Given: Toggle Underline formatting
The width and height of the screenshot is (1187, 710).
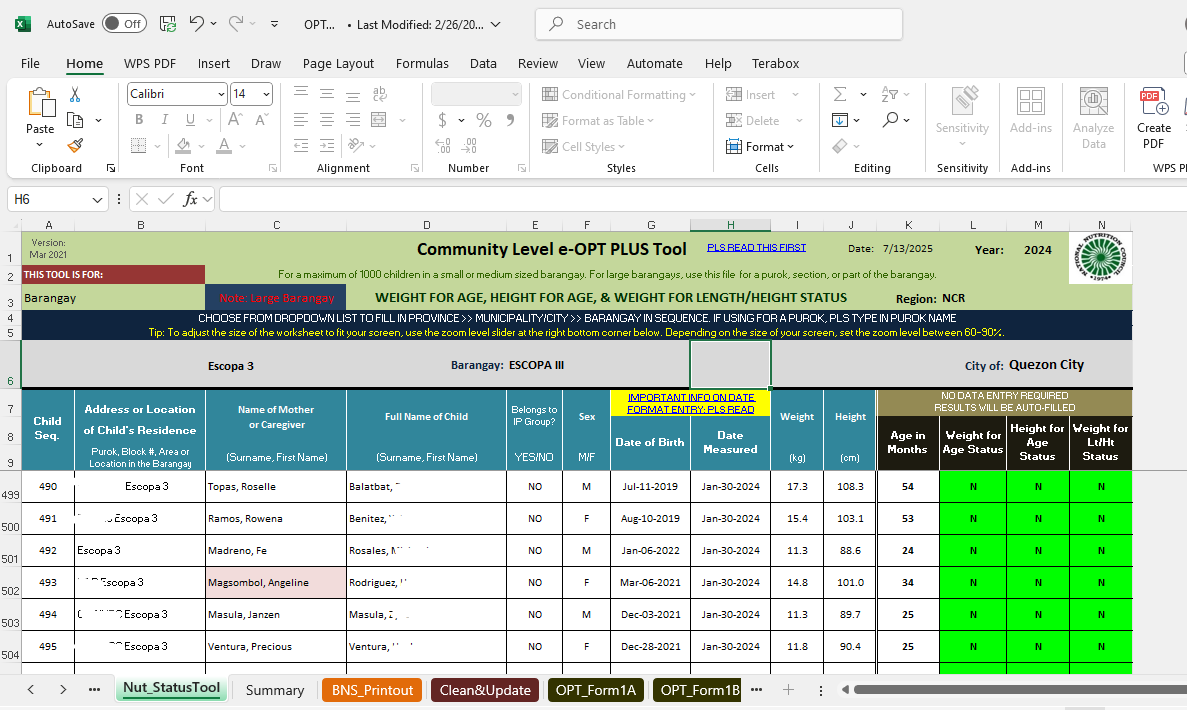Looking at the screenshot, I should (x=190, y=120).
